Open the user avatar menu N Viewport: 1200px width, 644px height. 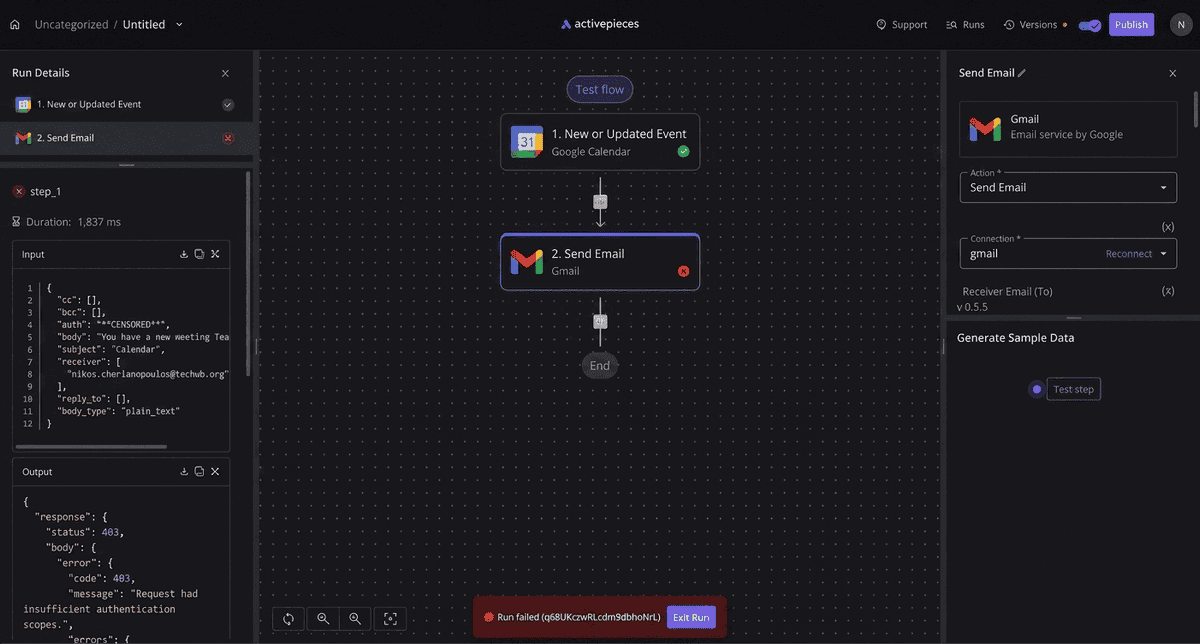pos(1181,24)
